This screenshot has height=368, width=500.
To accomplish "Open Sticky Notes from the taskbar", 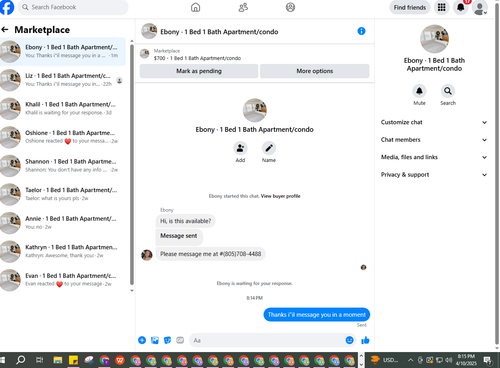I will [x=73, y=360].
